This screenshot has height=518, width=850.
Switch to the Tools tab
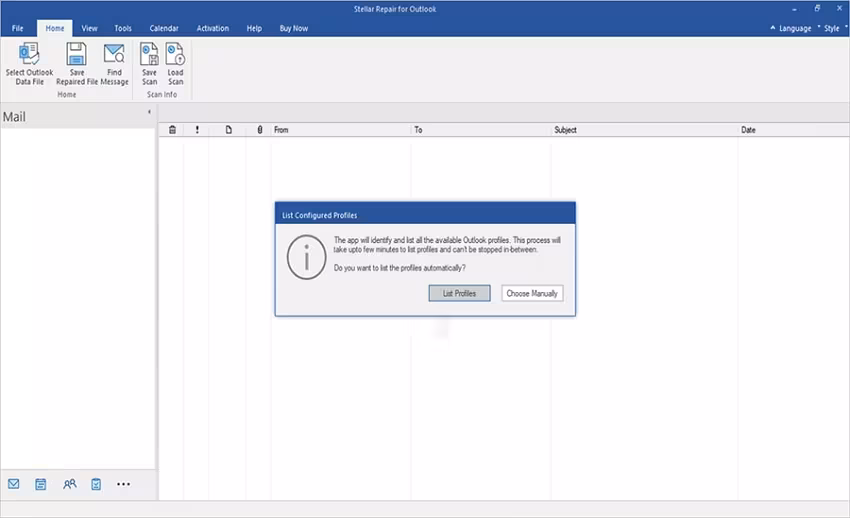tap(123, 28)
